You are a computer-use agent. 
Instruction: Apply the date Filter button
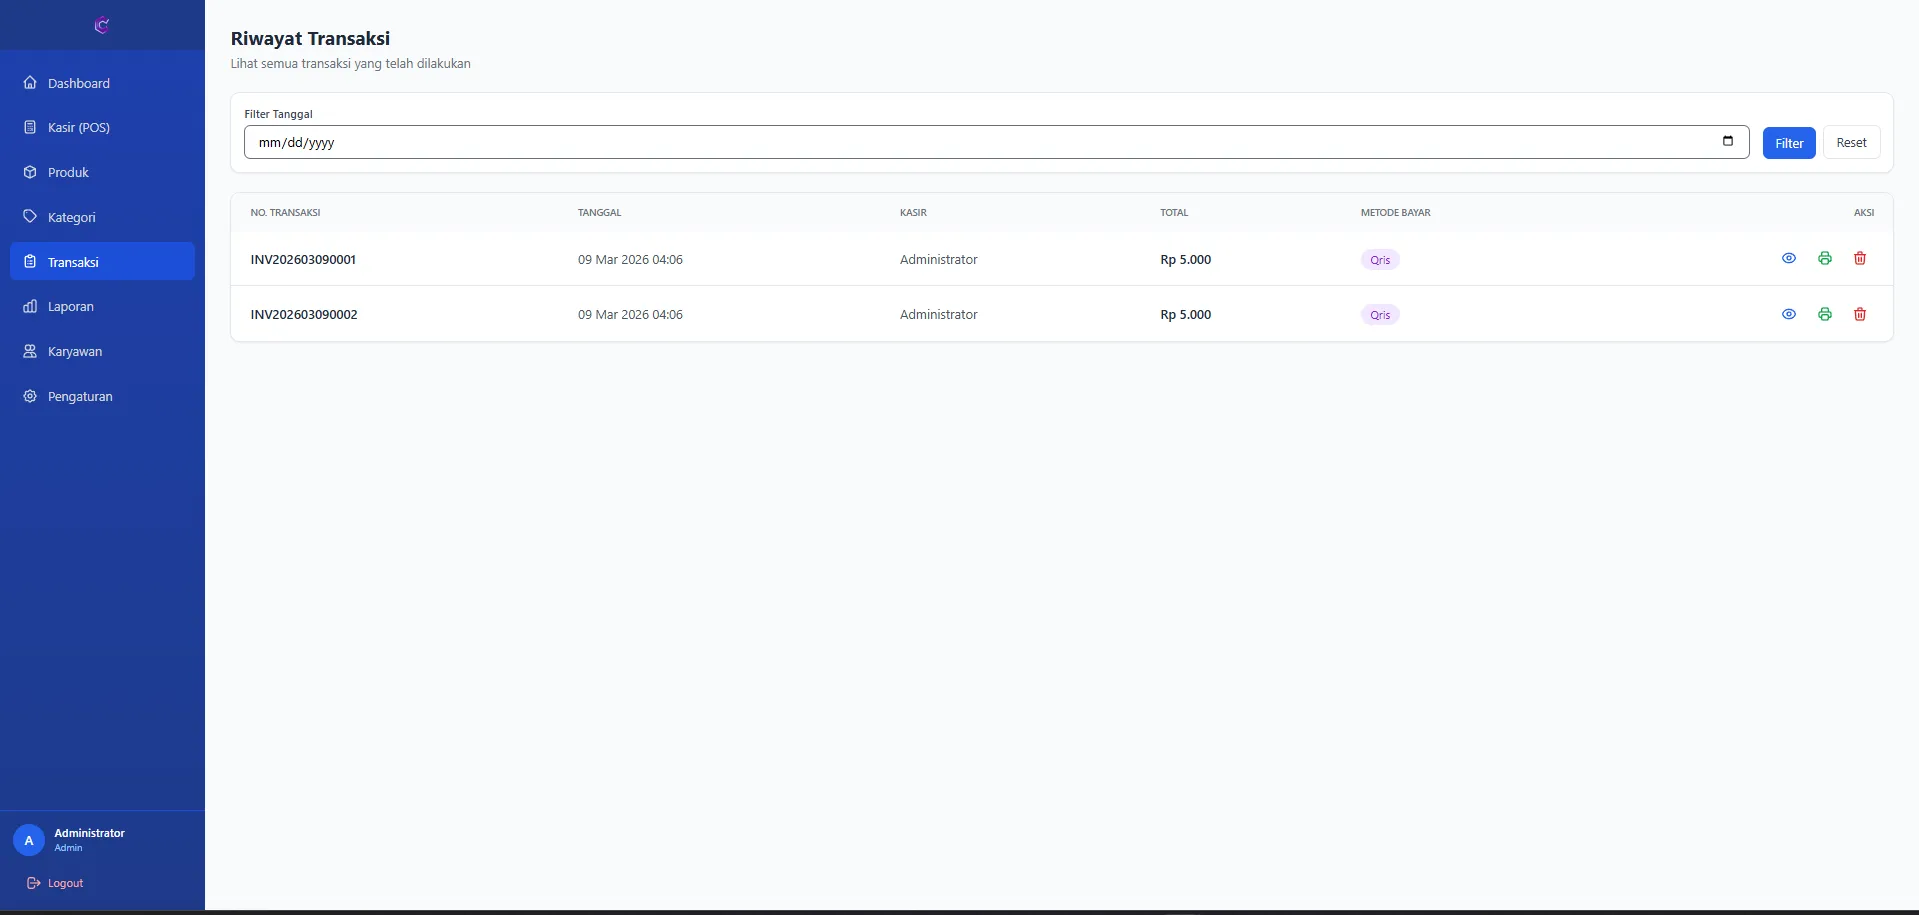1788,143
